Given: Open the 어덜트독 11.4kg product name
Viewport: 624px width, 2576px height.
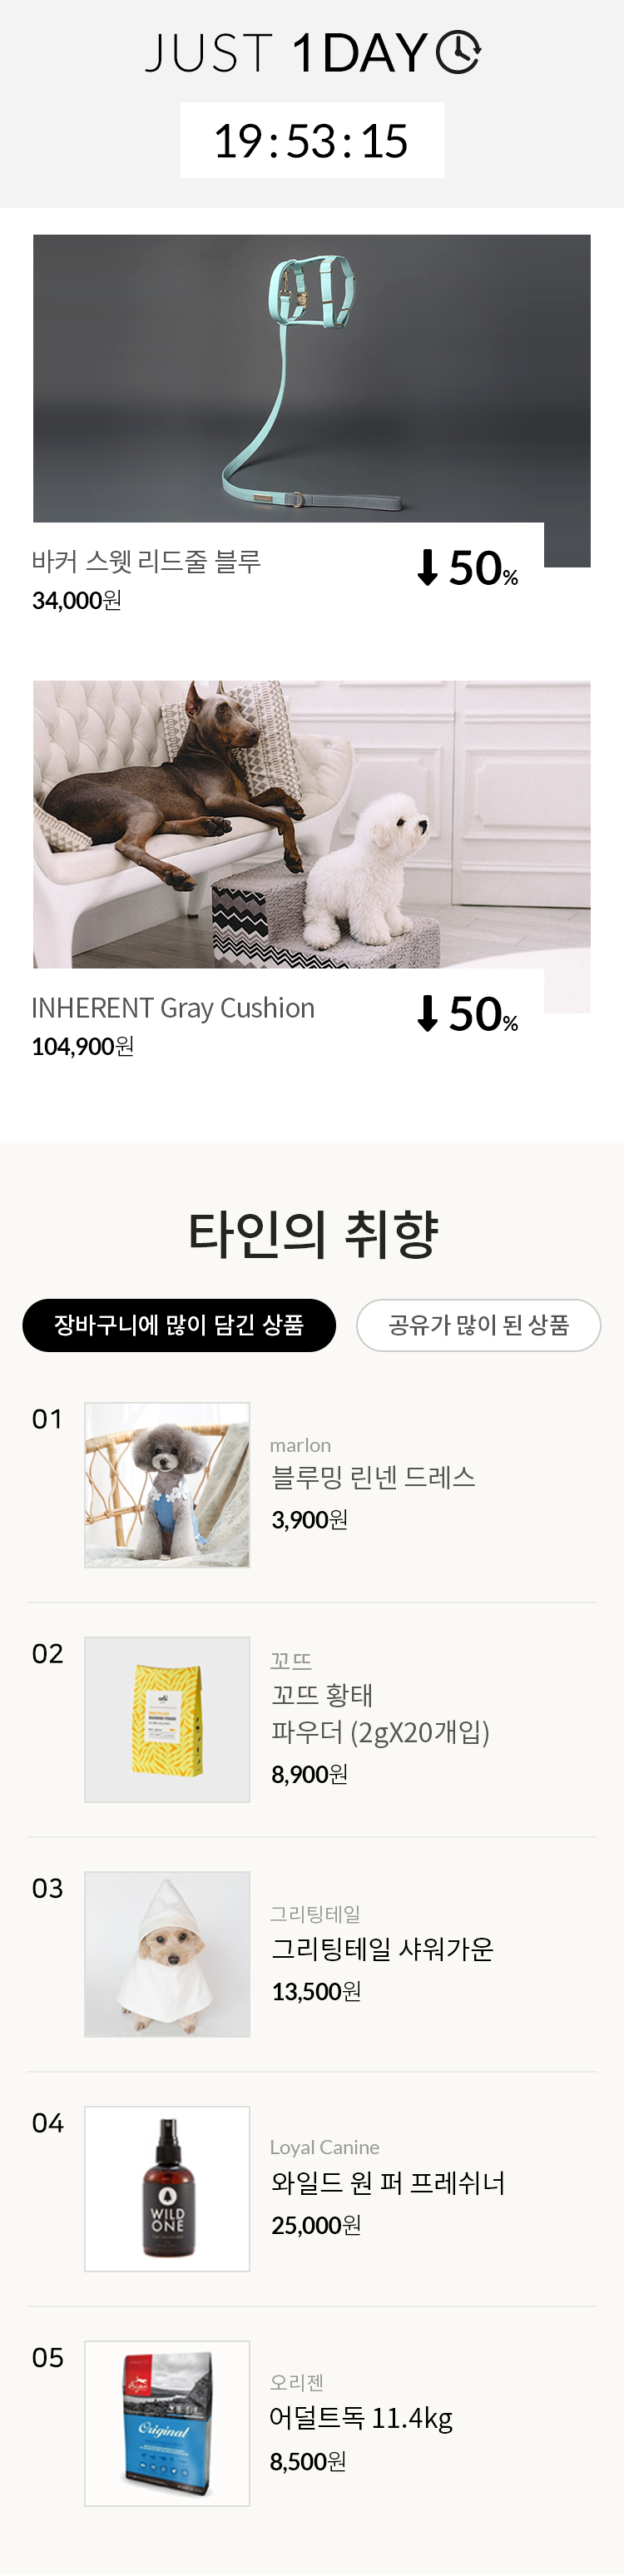Looking at the screenshot, I should (361, 2417).
